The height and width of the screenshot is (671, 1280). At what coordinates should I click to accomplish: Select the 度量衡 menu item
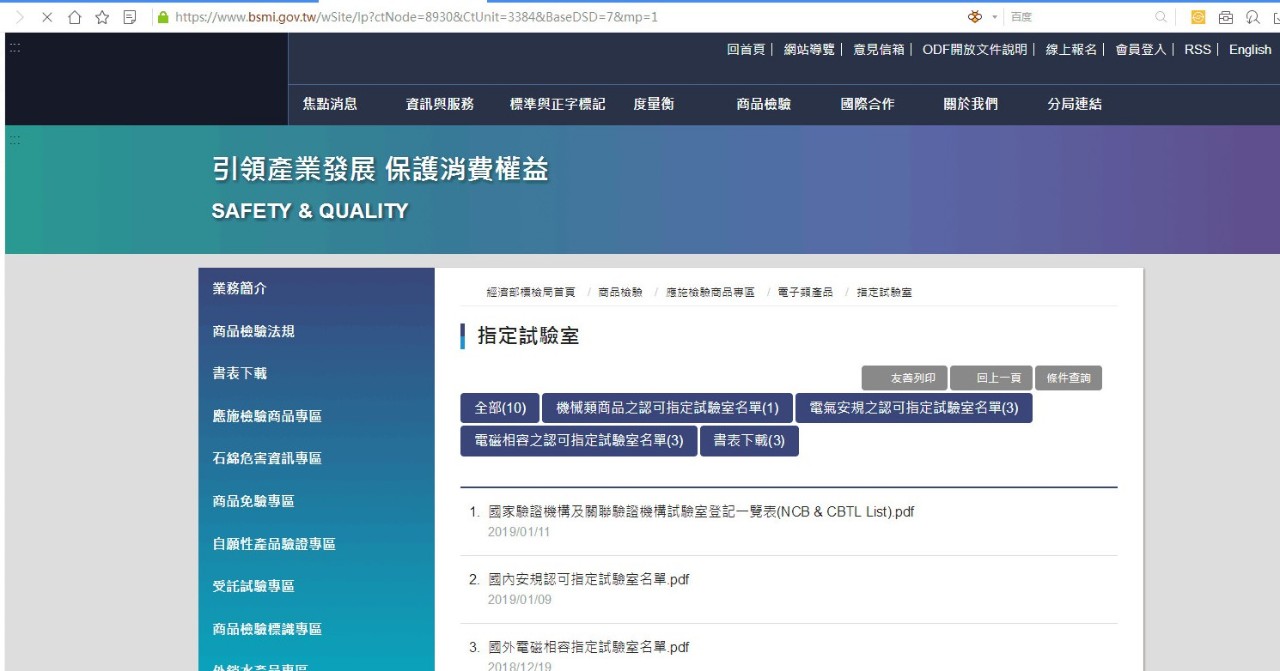pos(653,105)
